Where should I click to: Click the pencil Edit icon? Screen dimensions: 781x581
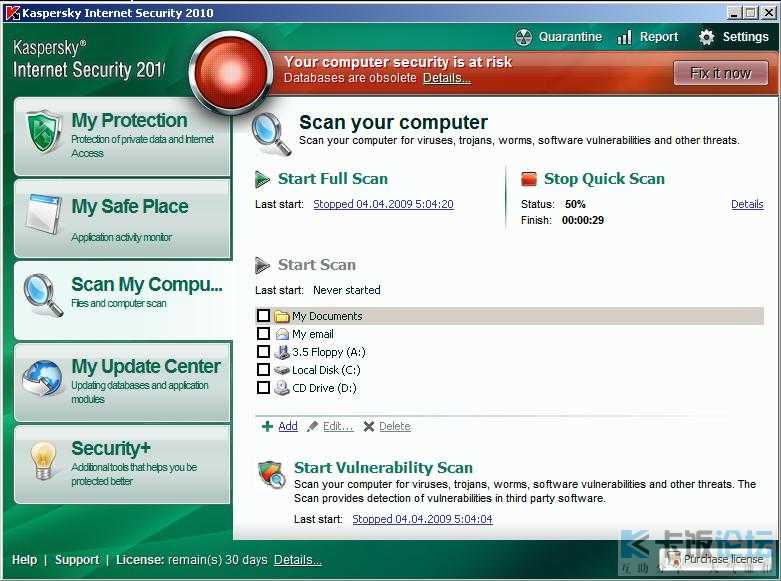[312, 427]
